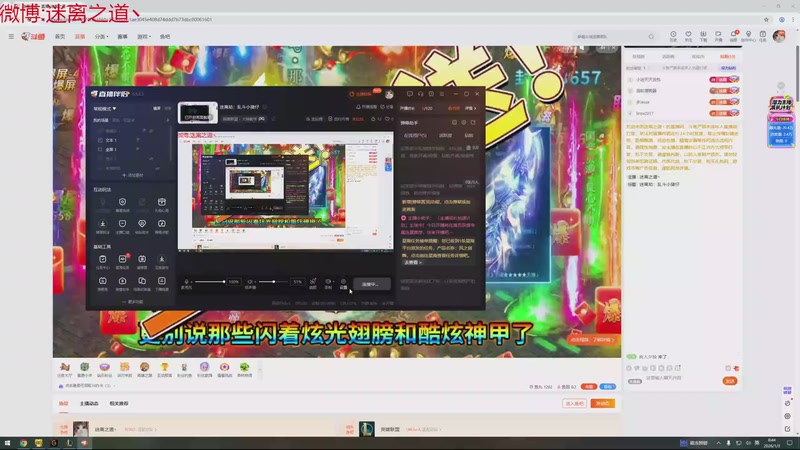This screenshot has height=450, width=800.
Task: Switch to the 相关推荐 tab
Action: click(x=119, y=404)
